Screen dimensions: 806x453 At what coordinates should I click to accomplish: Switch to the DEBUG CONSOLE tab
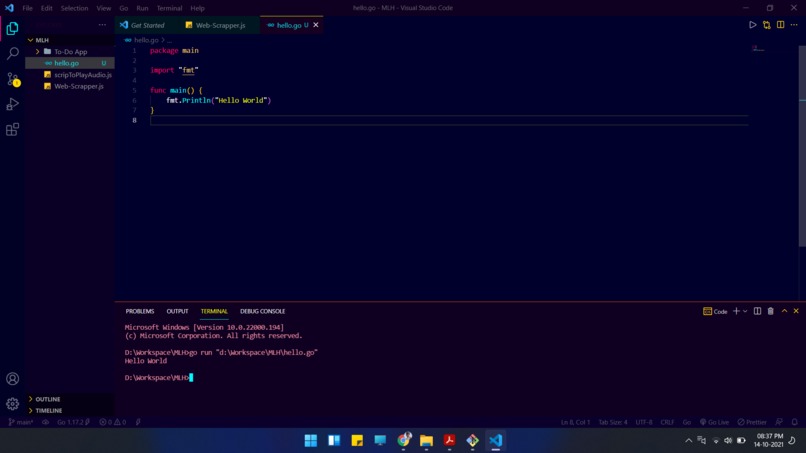click(x=262, y=311)
